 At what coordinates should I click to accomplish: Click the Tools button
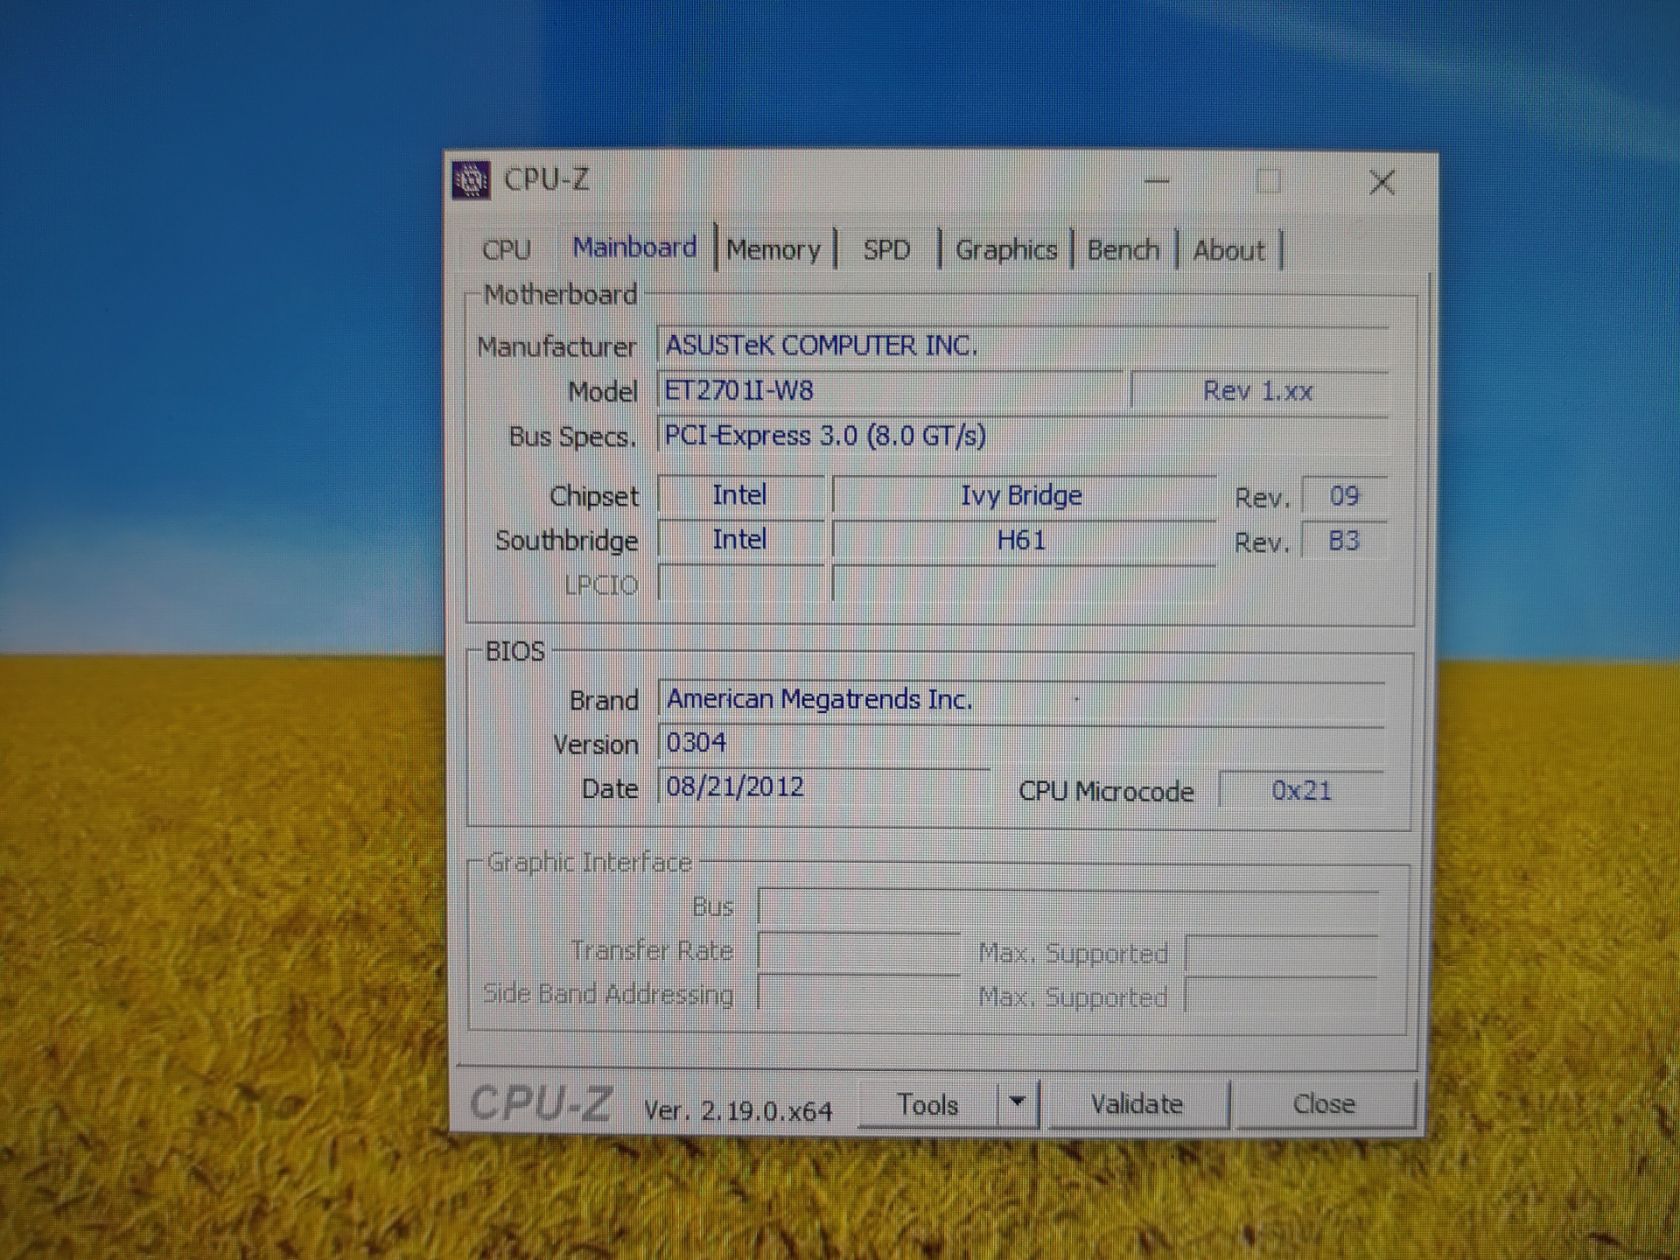[x=928, y=1104]
